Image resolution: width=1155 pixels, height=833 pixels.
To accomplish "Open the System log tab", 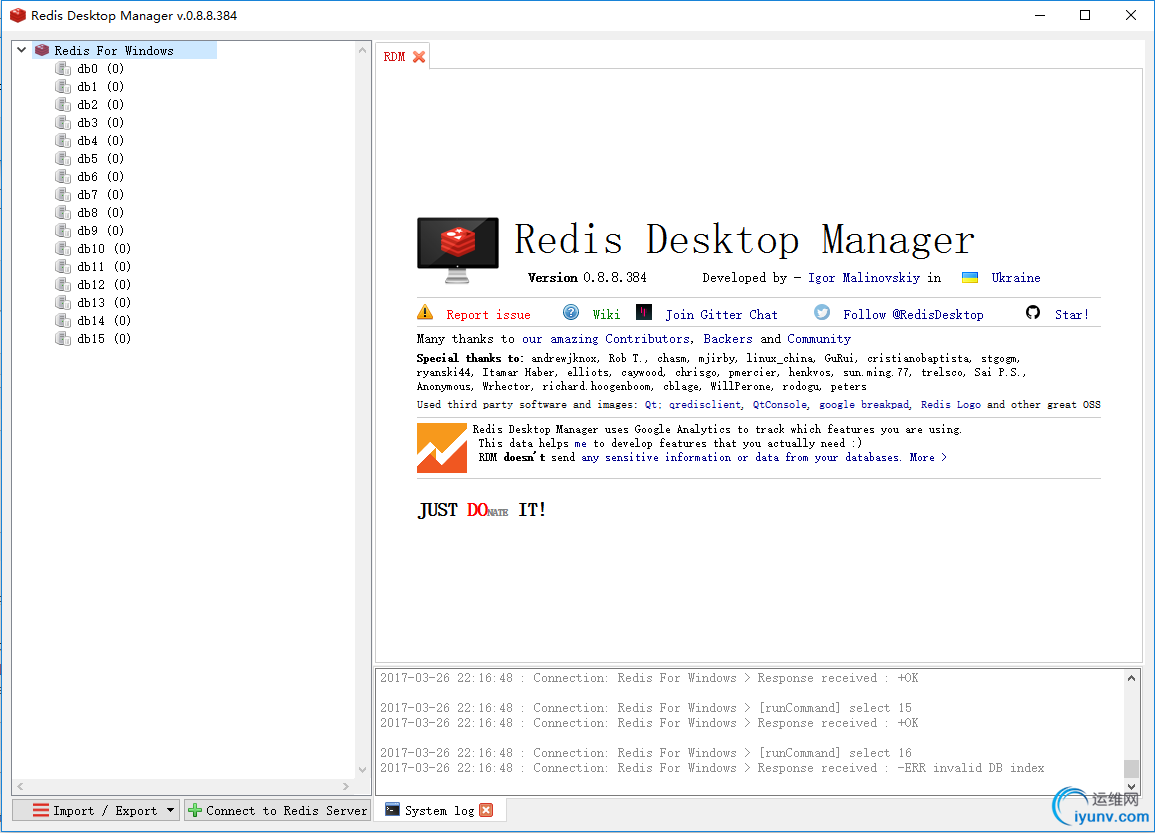I will (x=440, y=810).
